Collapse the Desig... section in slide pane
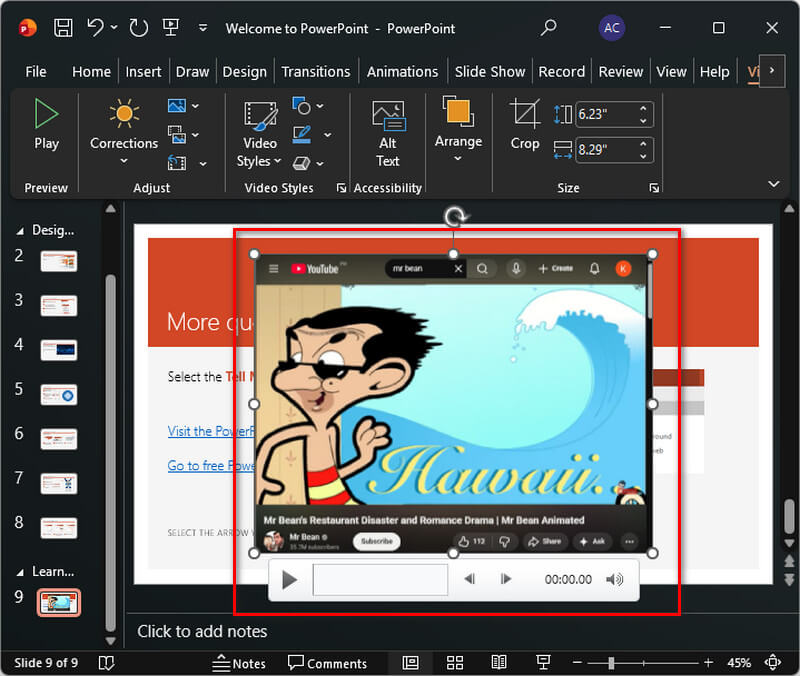 pos(20,231)
